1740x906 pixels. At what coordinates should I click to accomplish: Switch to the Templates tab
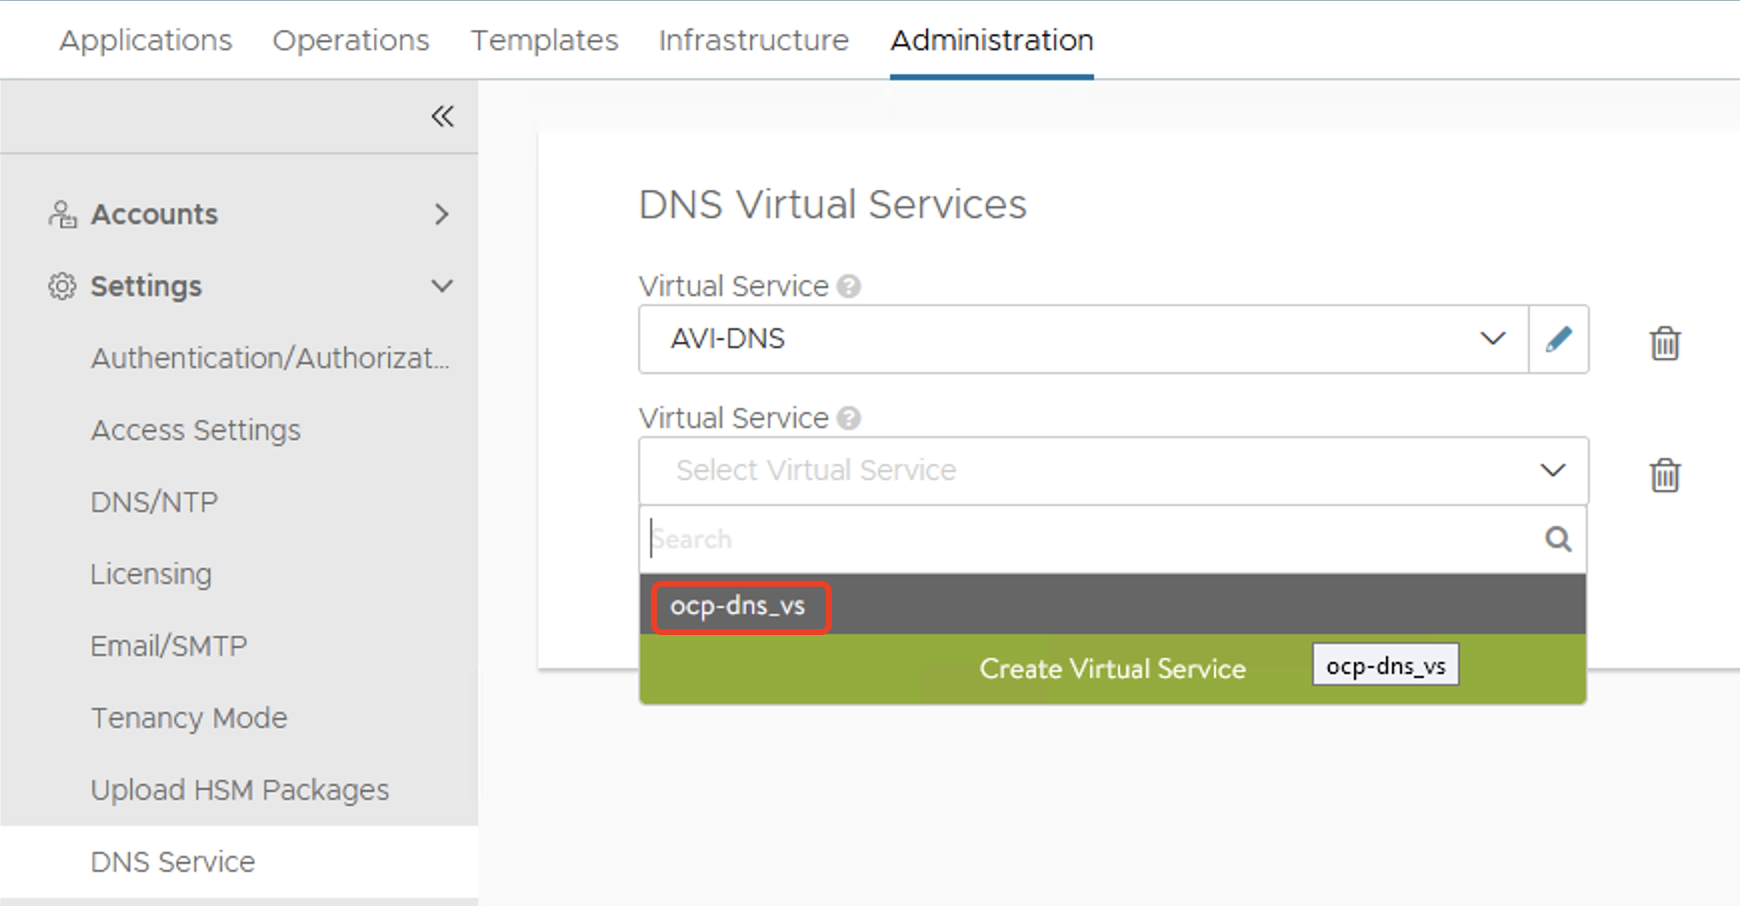pos(545,40)
